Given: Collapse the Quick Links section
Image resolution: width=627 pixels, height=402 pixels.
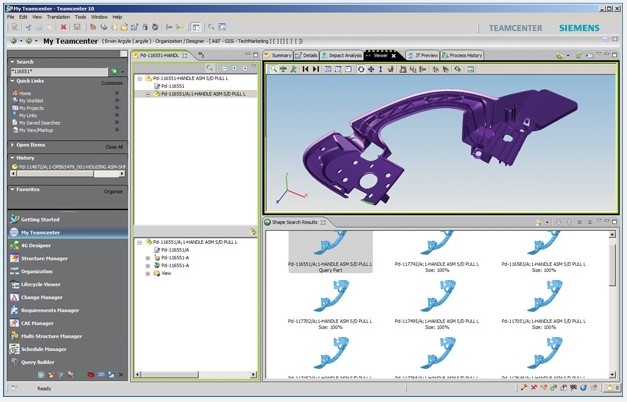Looking at the screenshot, I should 12,81.
